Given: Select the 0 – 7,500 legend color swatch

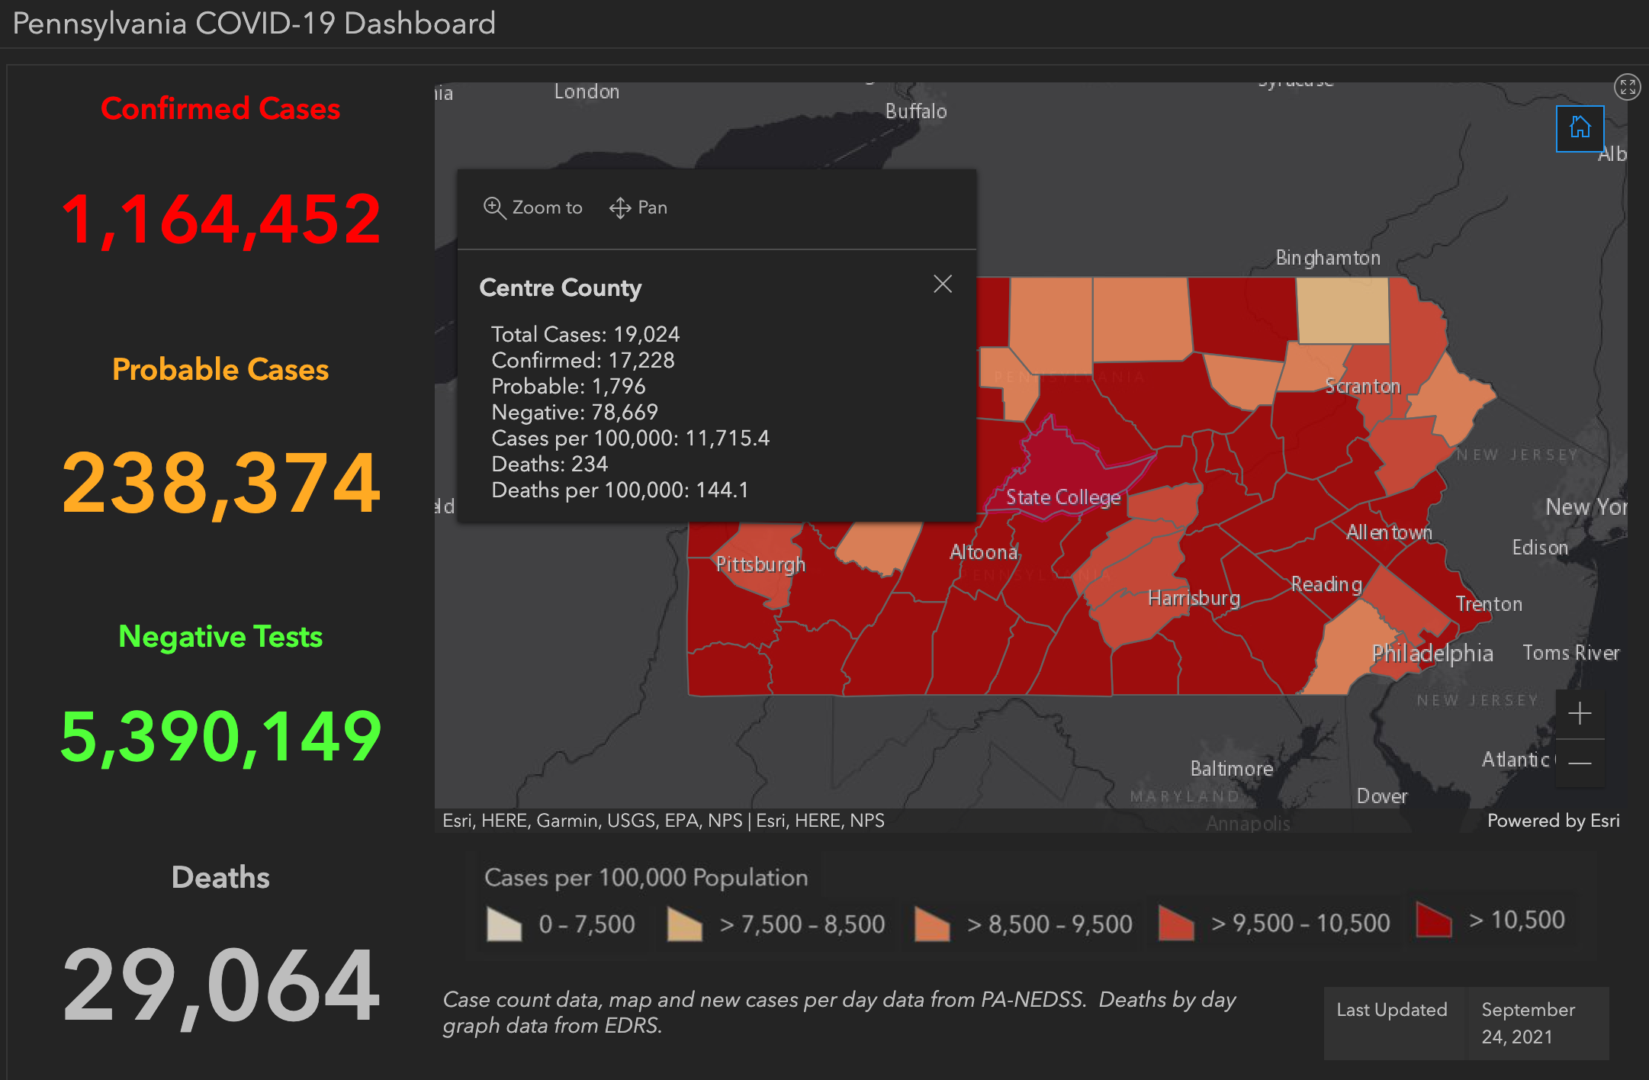Looking at the screenshot, I should coord(504,925).
